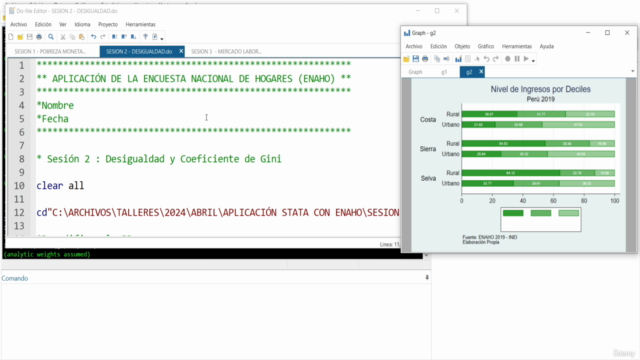Go to next bookmark icon
The width and height of the screenshot is (640, 360).
pos(133,37)
